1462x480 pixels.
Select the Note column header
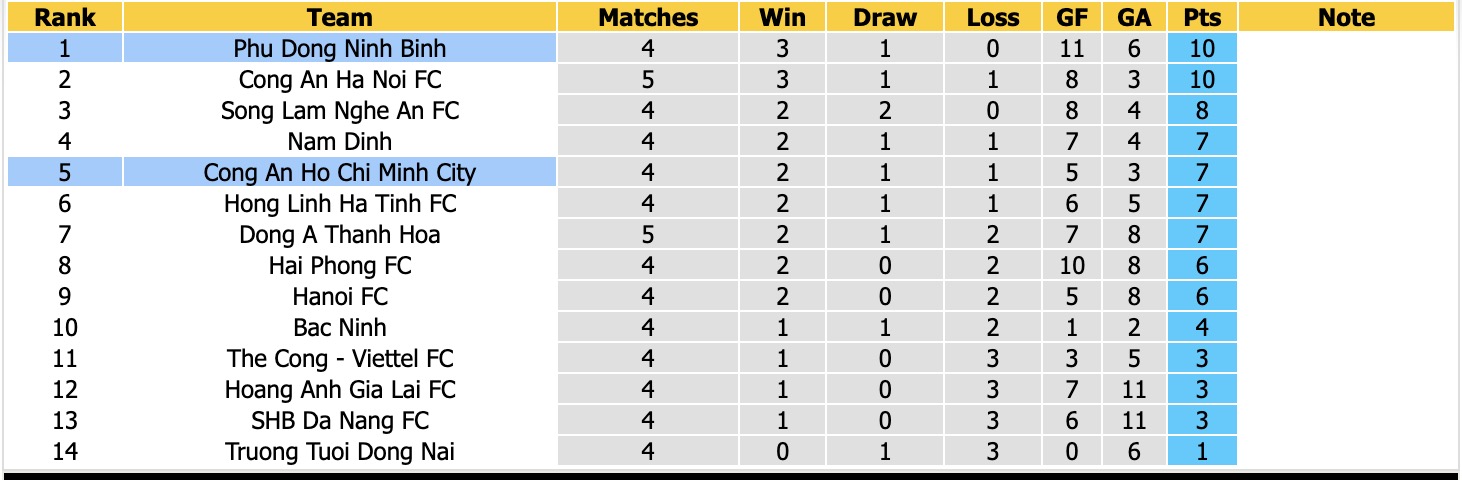[x=1346, y=17]
